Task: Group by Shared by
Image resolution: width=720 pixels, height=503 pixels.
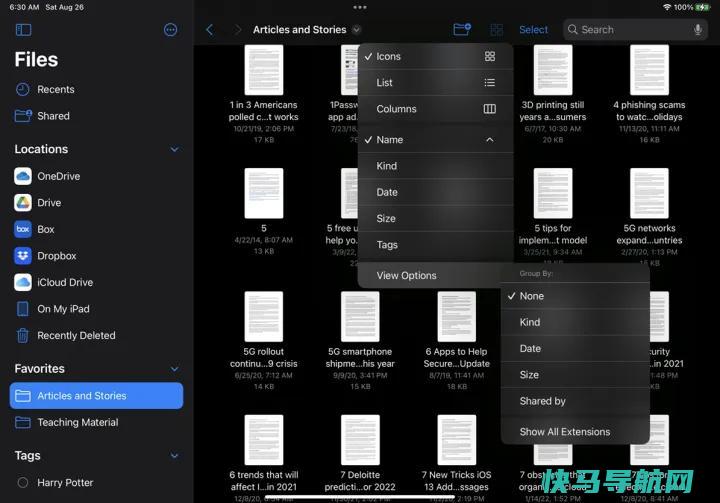Action: coord(575,401)
